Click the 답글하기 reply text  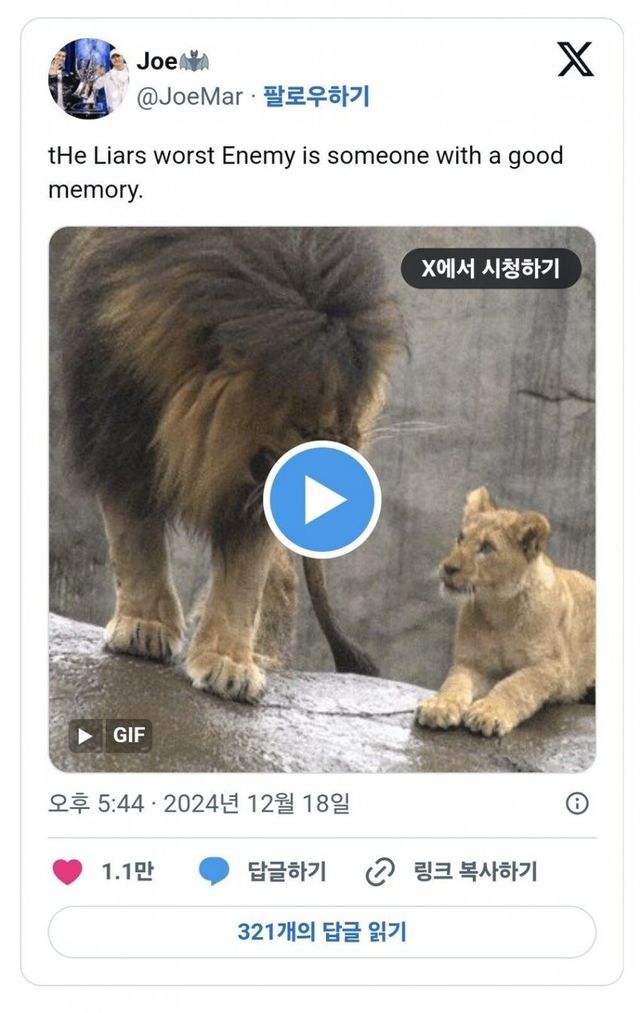pyautogui.click(x=287, y=872)
